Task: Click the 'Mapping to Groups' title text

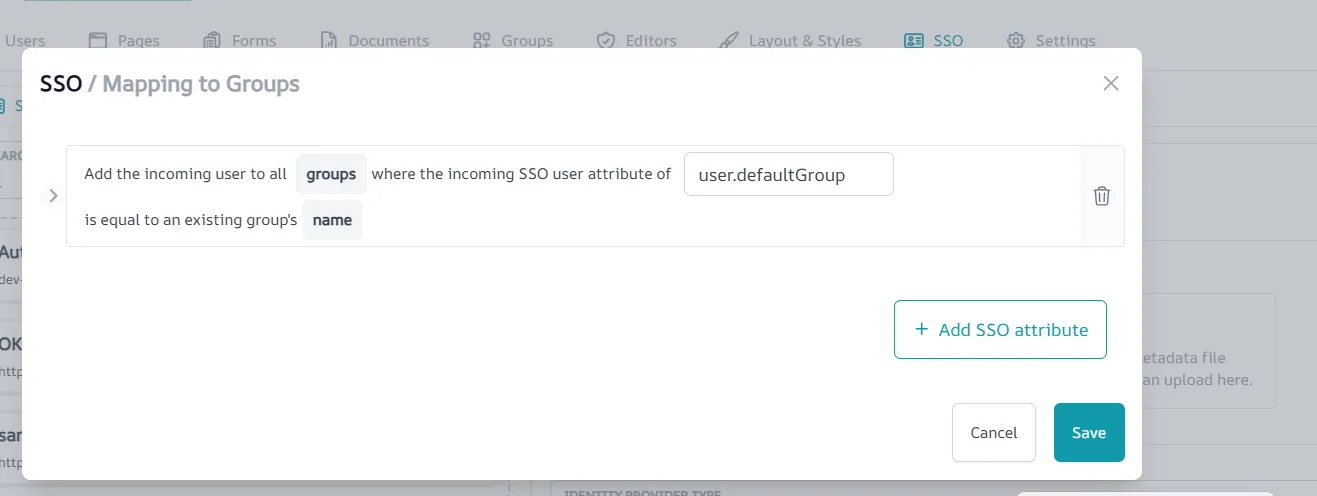Action: pos(201,84)
